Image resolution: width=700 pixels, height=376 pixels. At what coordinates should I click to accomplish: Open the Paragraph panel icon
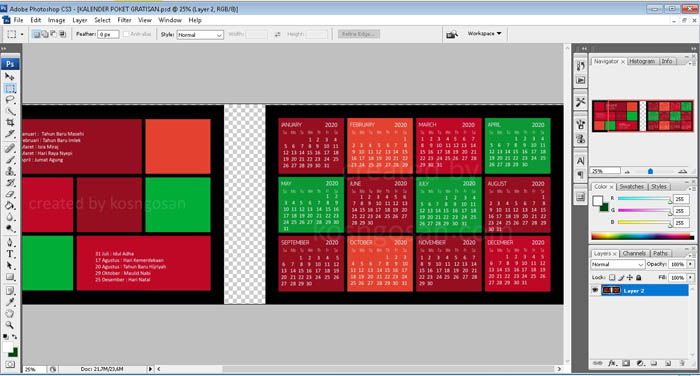580,175
